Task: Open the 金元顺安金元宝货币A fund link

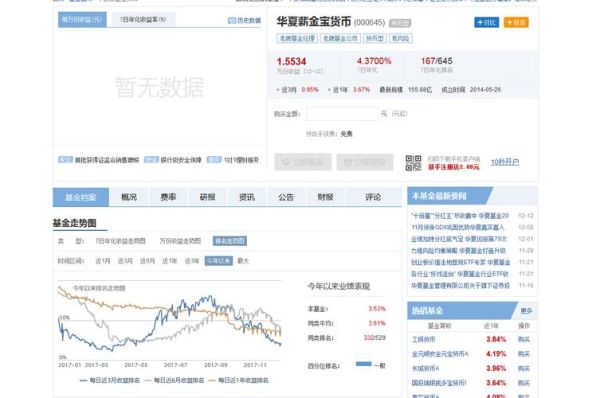Action: pos(440,354)
